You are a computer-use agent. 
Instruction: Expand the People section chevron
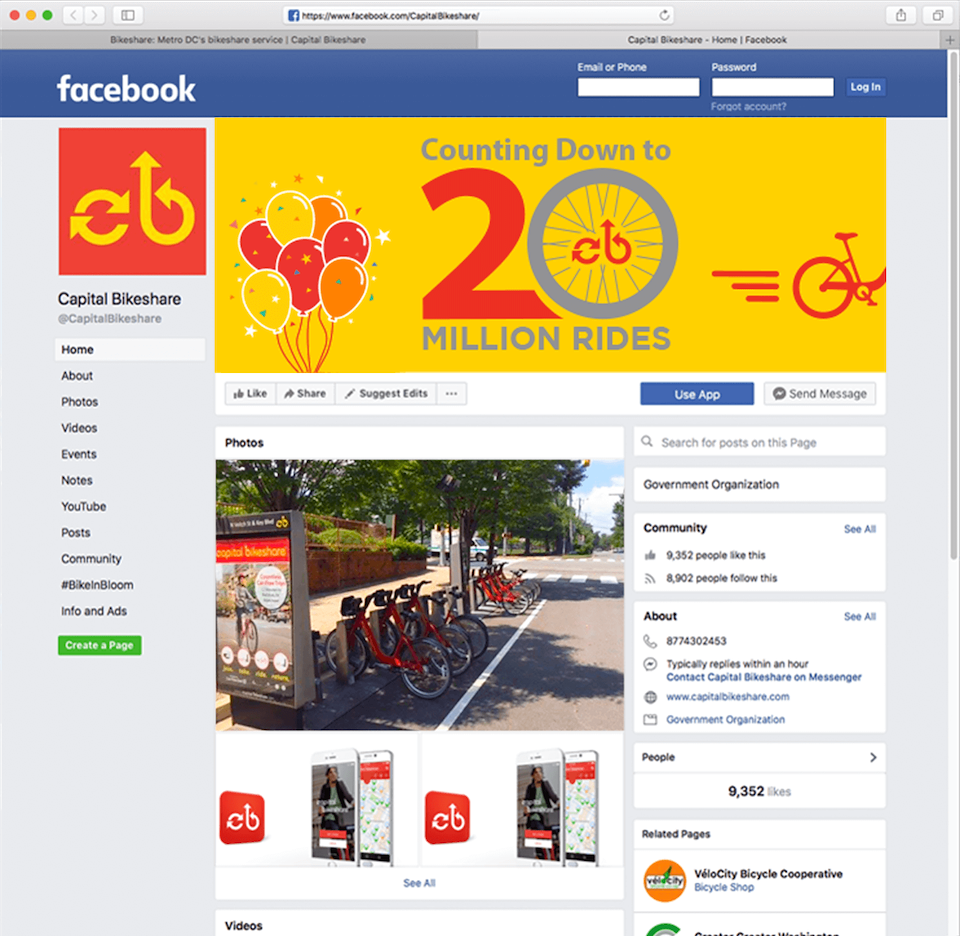(873, 757)
